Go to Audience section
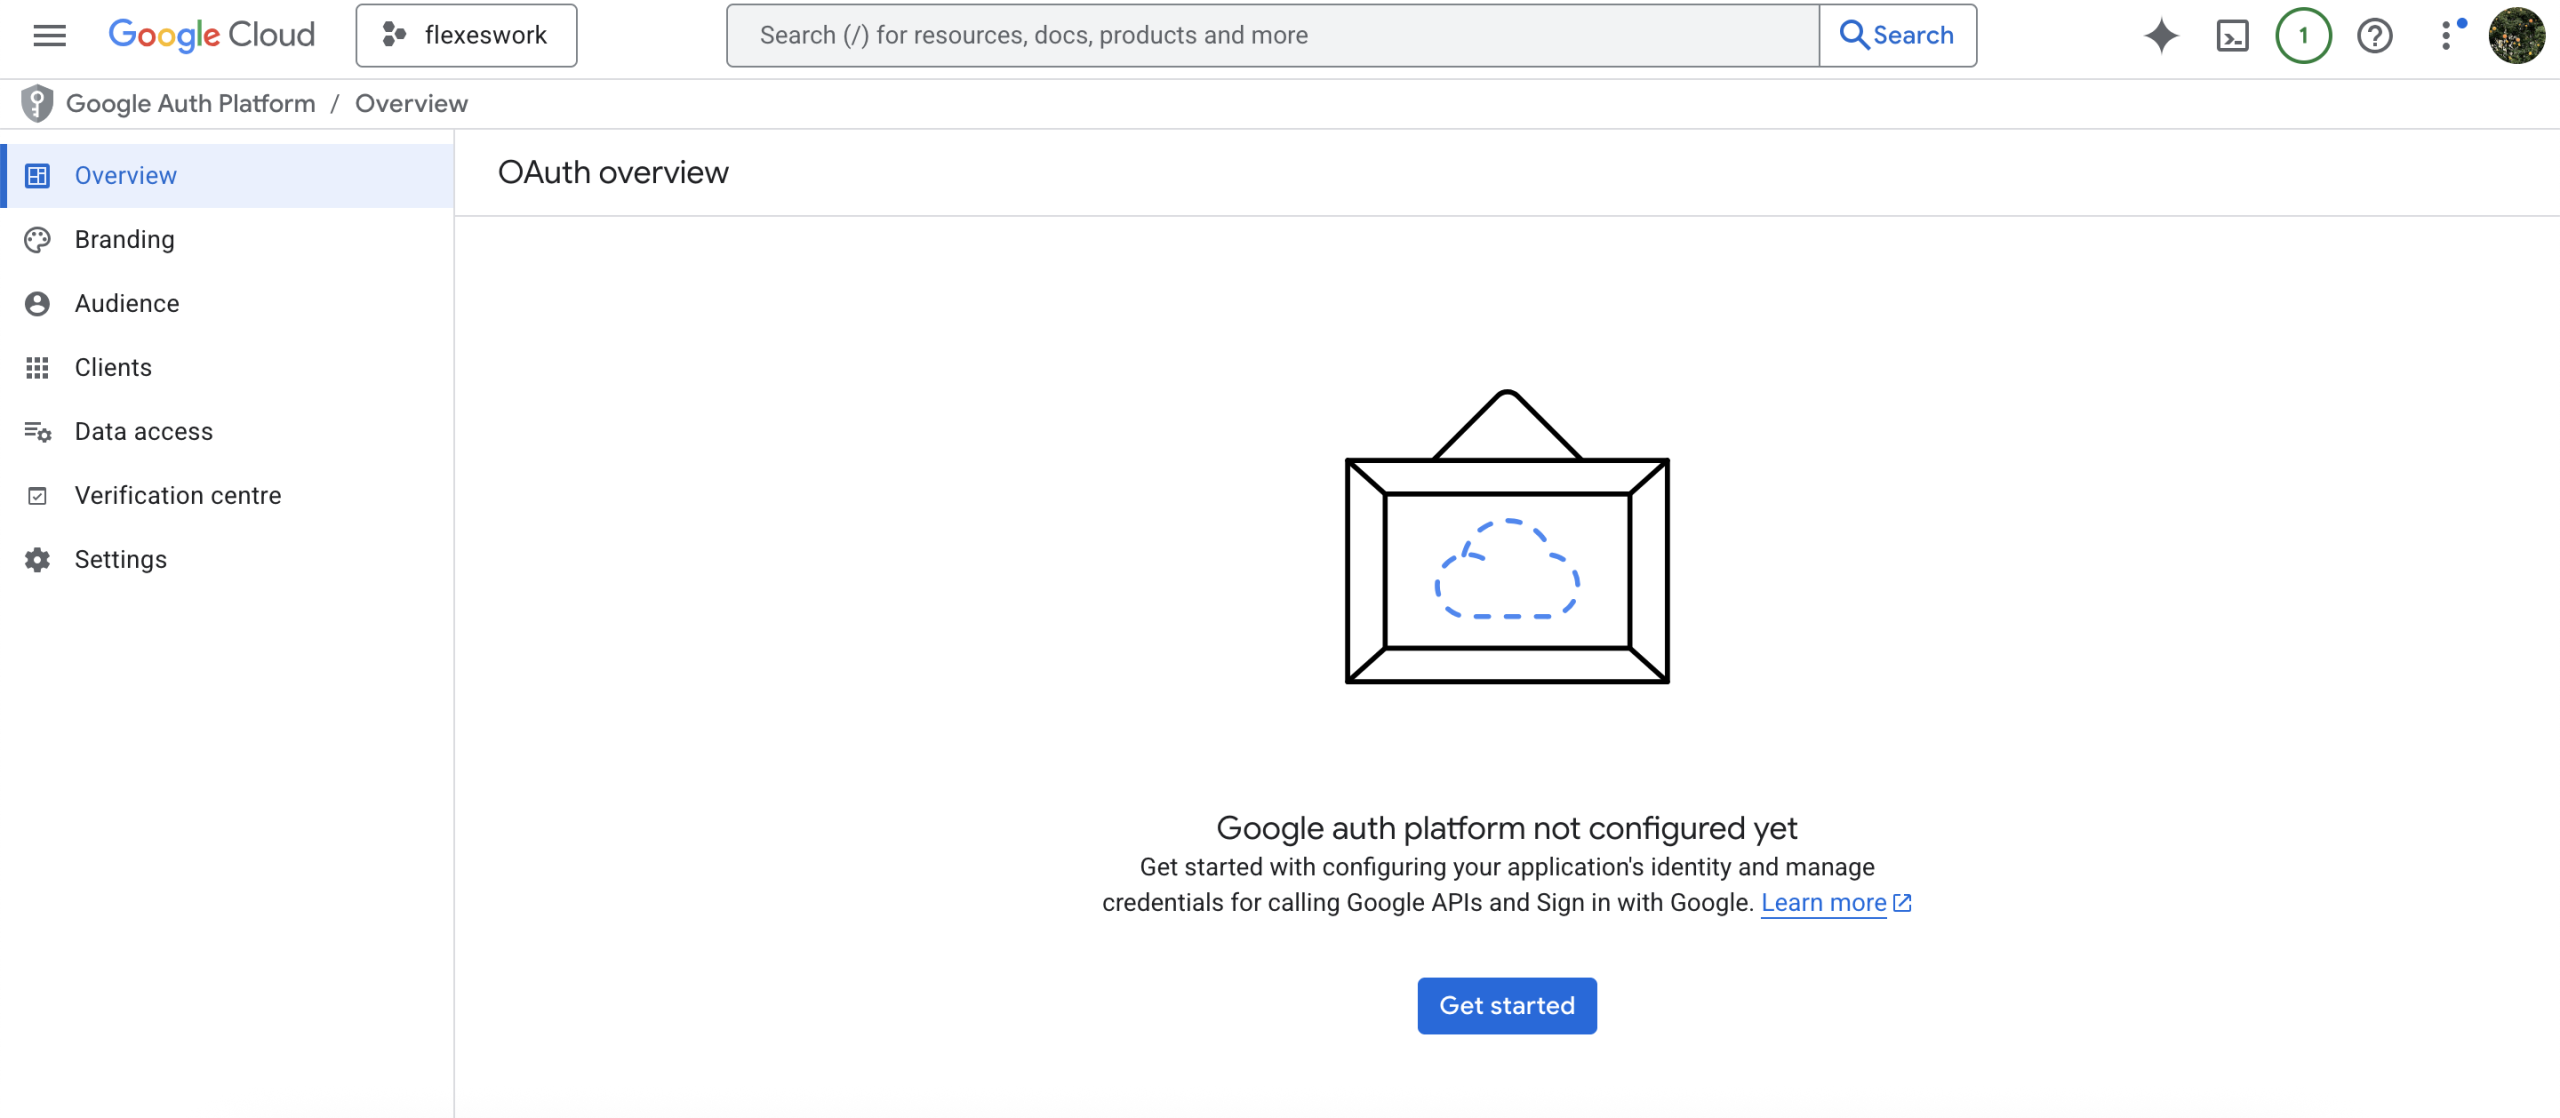This screenshot has height=1118, width=2560. (127, 303)
